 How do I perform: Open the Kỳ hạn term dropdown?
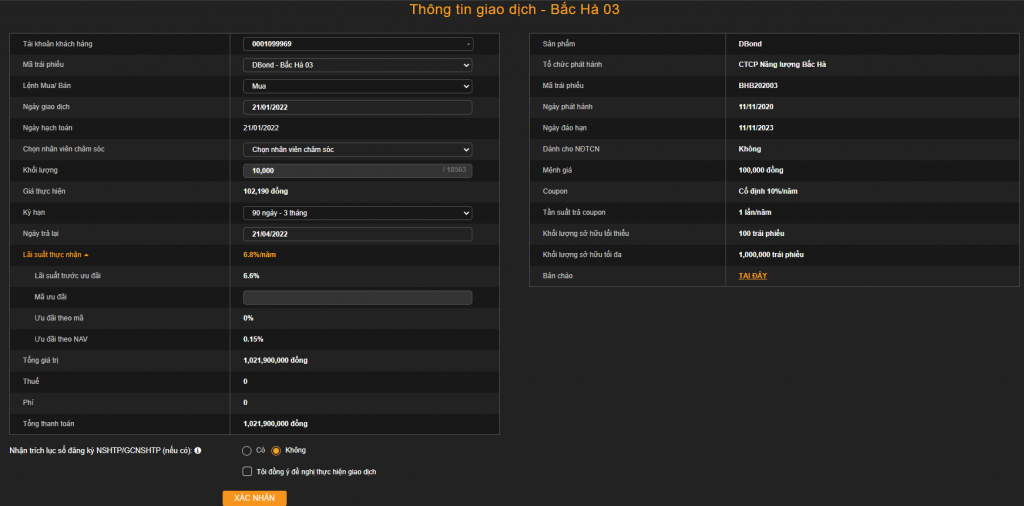point(357,212)
